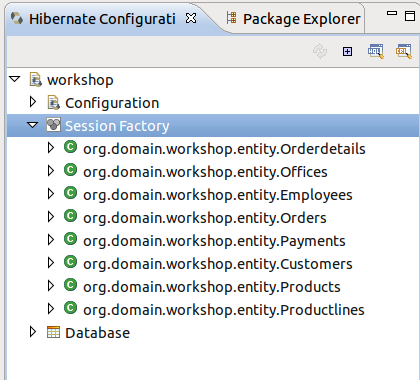Click the Productlines class icon
This screenshot has height=380, width=420.
click(x=70, y=308)
